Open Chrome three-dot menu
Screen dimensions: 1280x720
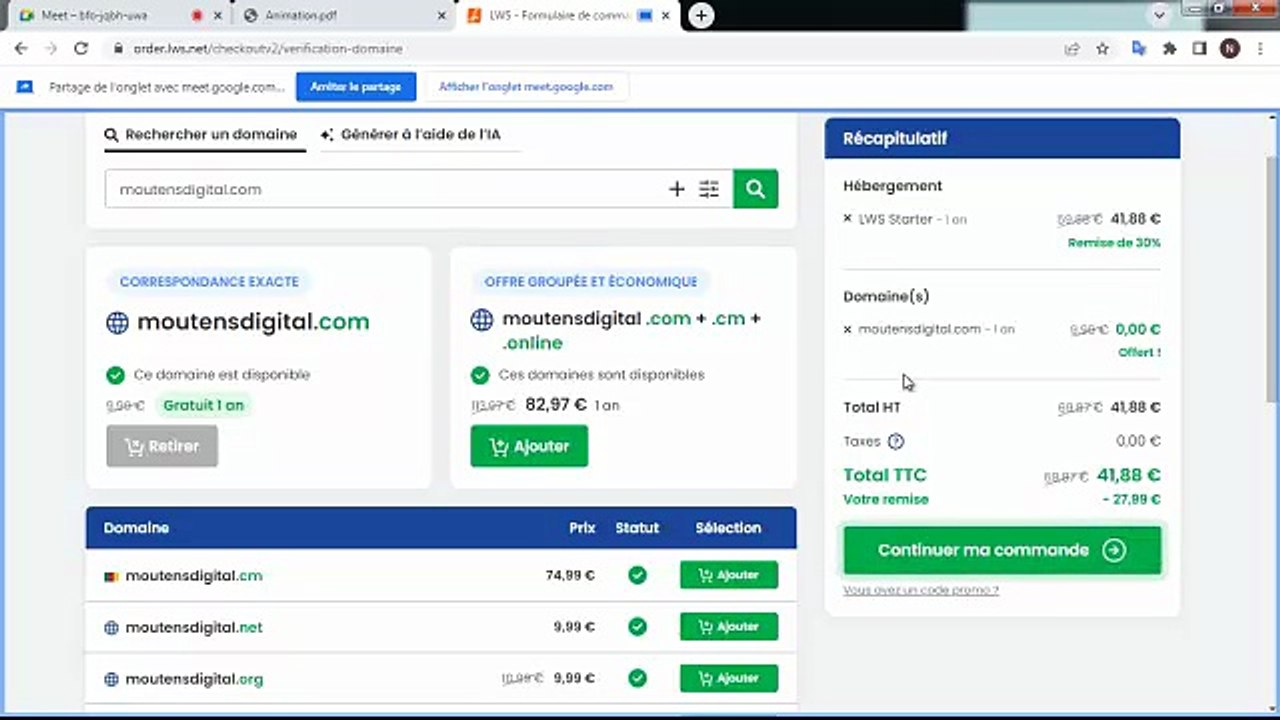[1260, 48]
